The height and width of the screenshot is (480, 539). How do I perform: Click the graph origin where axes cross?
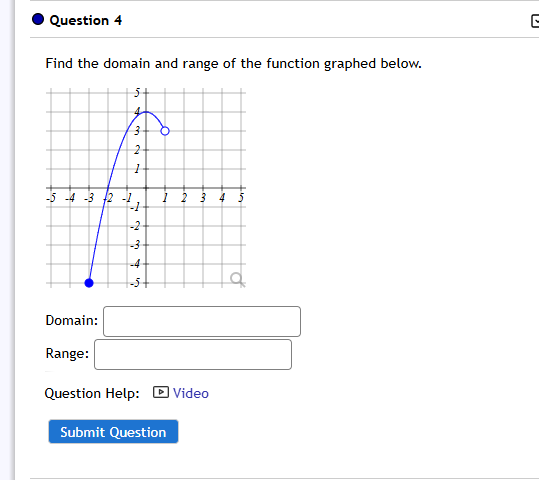[146, 188]
